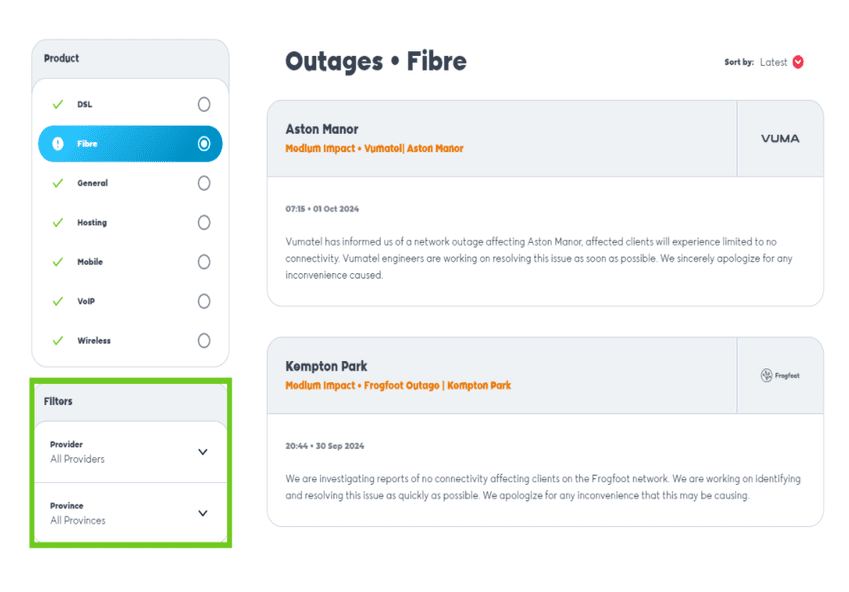Select the Hosting radio button

(204, 223)
